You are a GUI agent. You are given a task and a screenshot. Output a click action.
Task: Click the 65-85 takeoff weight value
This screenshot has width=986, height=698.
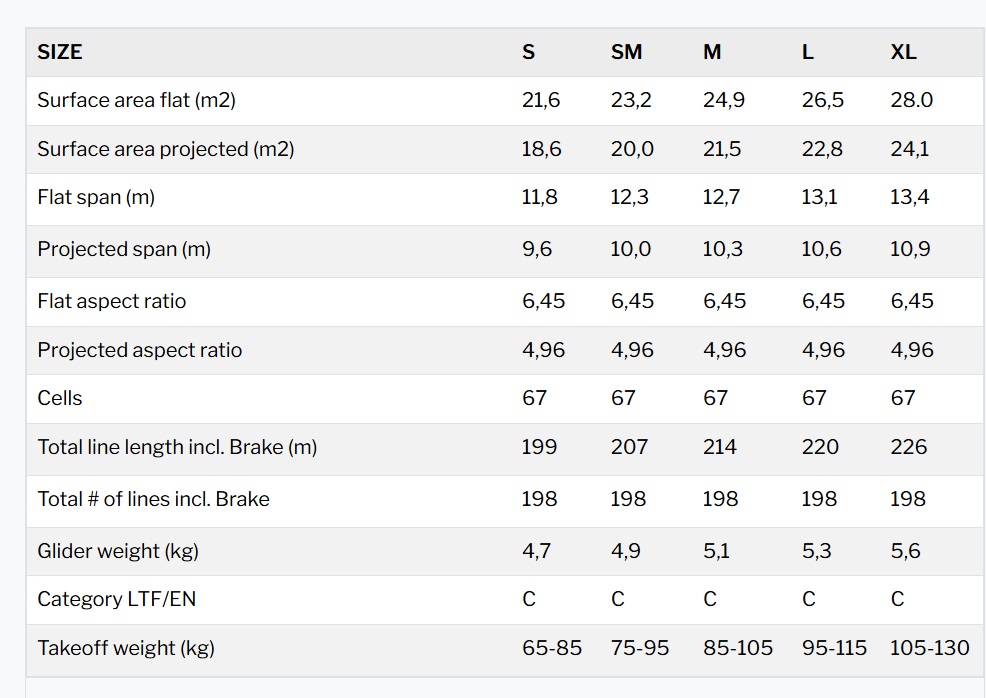[x=552, y=648]
